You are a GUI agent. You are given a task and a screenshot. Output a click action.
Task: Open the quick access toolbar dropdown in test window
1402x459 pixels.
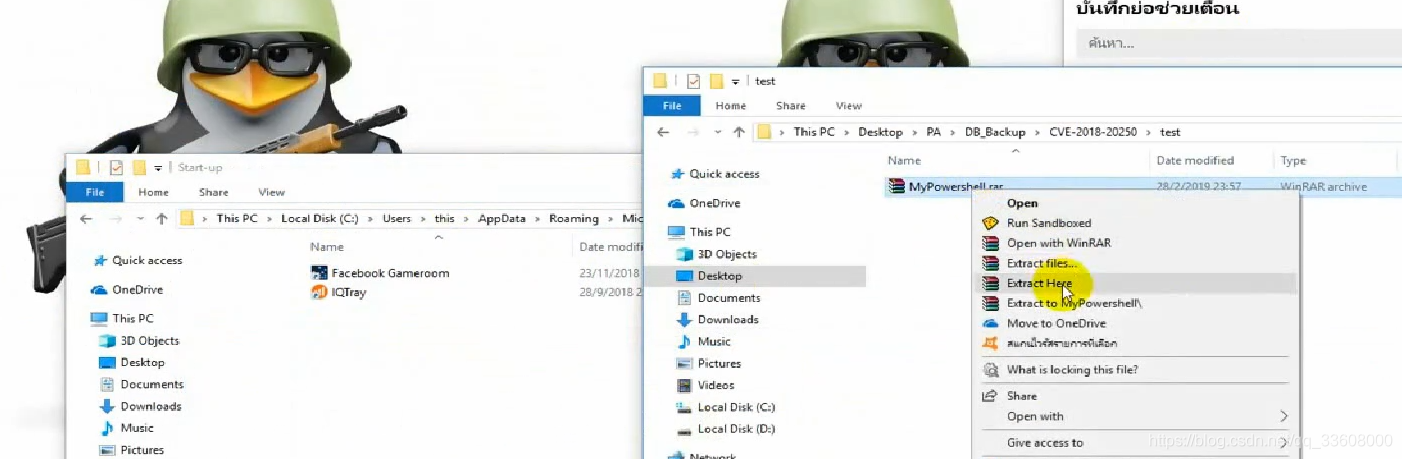pyautogui.click(x=735, y=81)
